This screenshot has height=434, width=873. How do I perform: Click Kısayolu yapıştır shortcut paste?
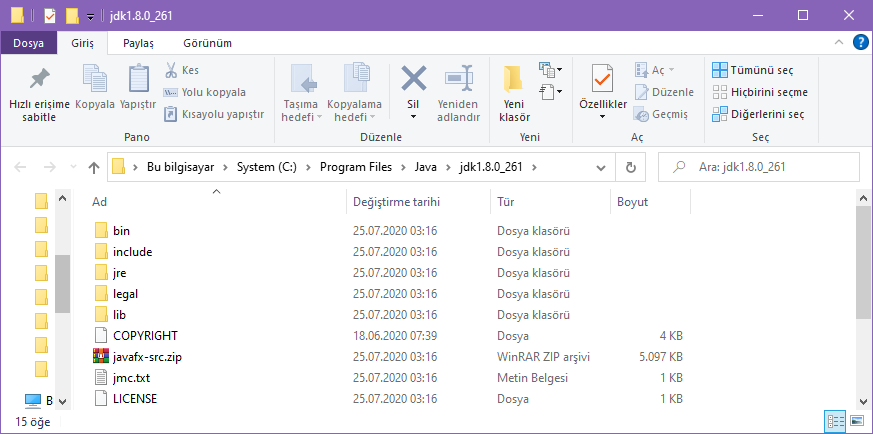[214, 115]
